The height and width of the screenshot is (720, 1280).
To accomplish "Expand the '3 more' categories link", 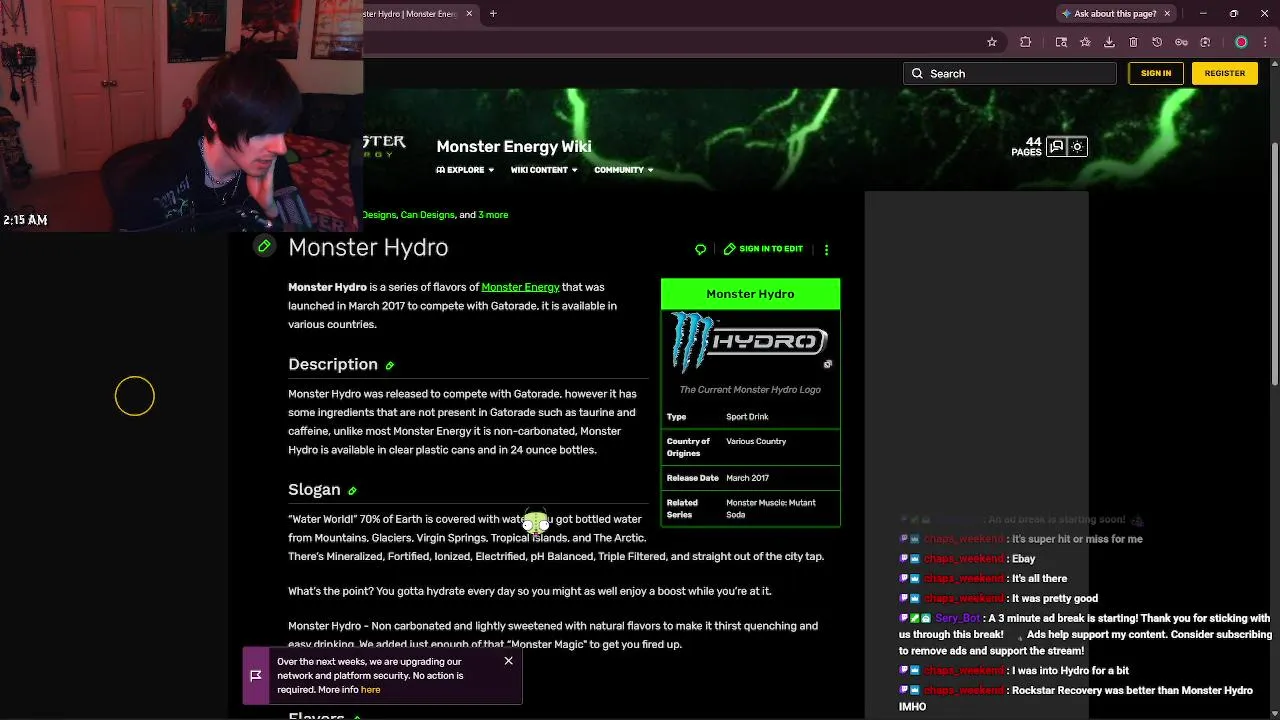I will pyautogui.click(x=493, y=215).
